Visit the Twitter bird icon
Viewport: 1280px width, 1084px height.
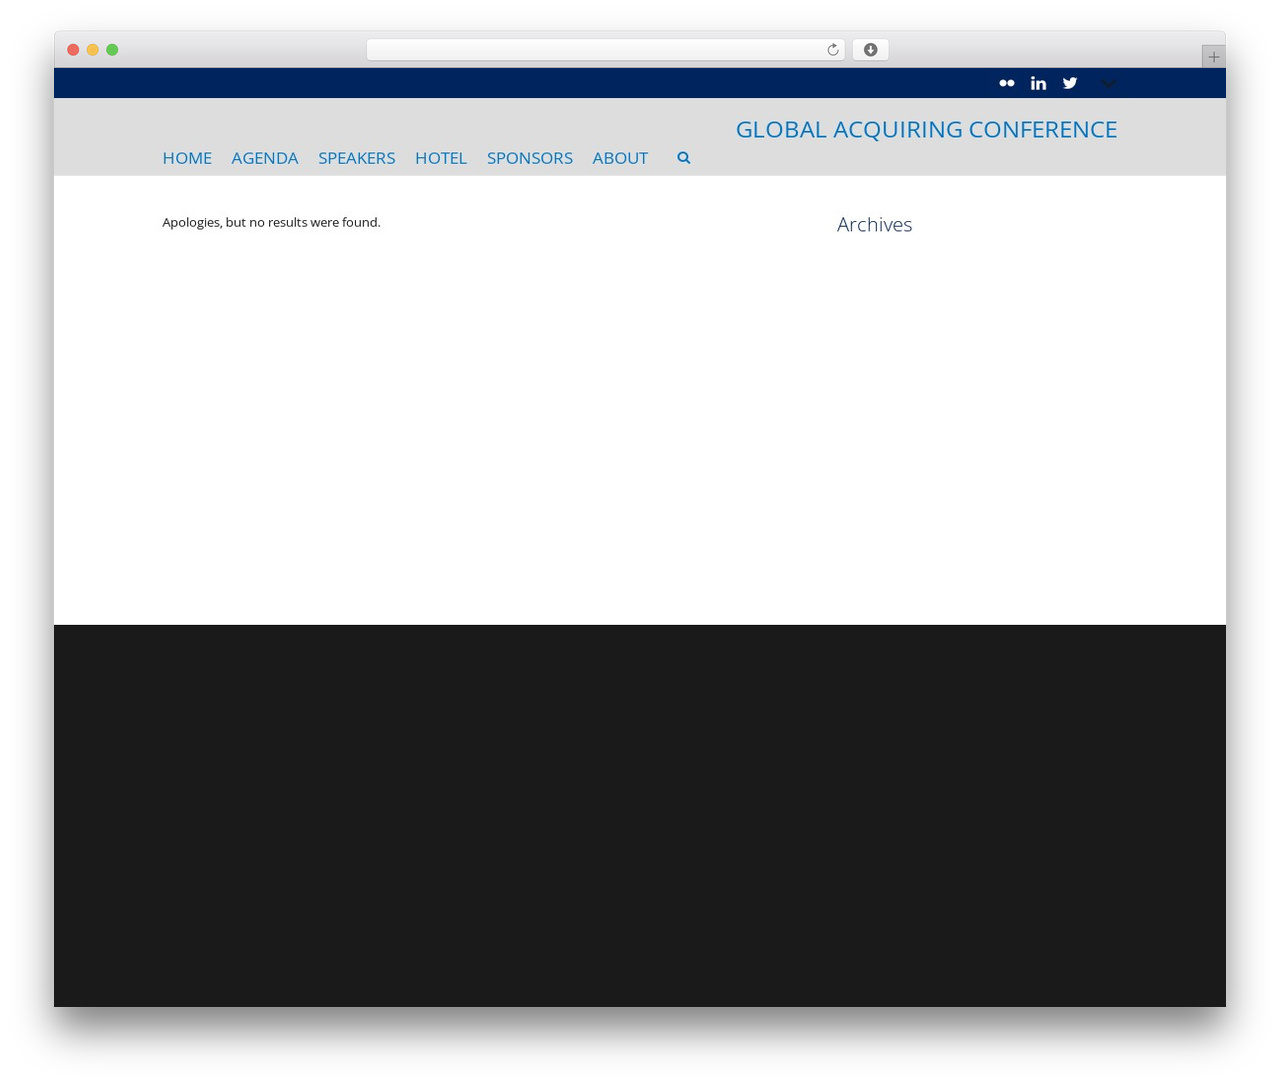[1070, 83]
